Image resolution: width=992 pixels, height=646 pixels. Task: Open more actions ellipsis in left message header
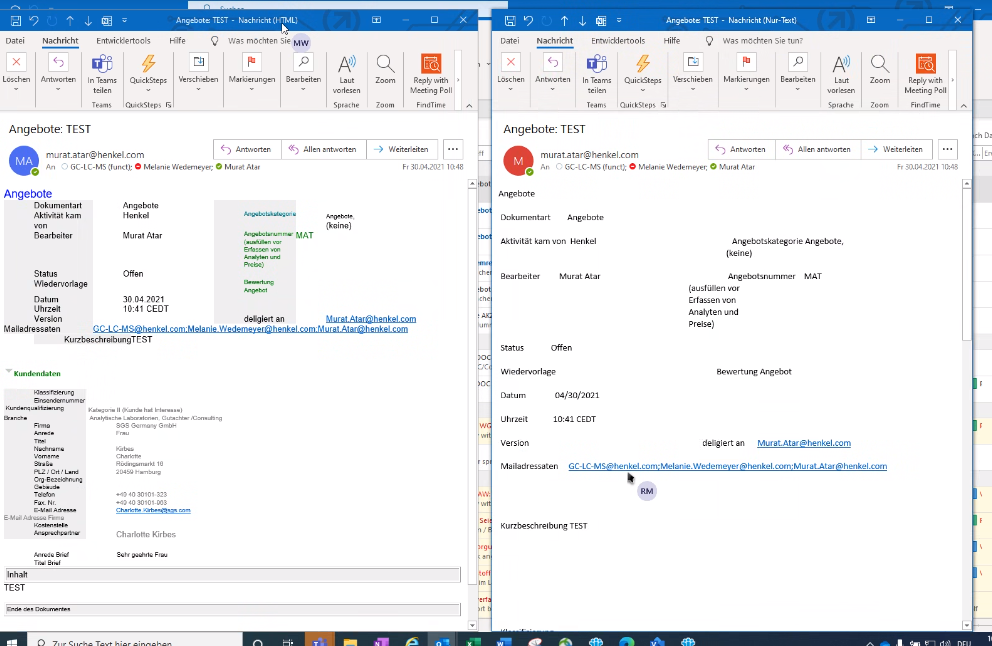[453, 149]
